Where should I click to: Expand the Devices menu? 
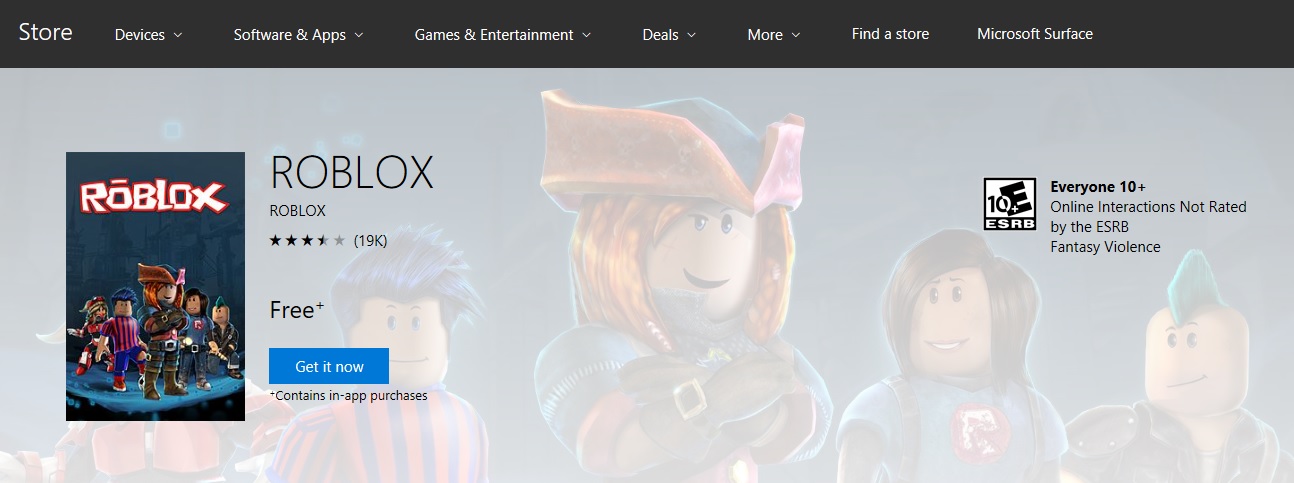pyautogui.click(x=149, y=34)
